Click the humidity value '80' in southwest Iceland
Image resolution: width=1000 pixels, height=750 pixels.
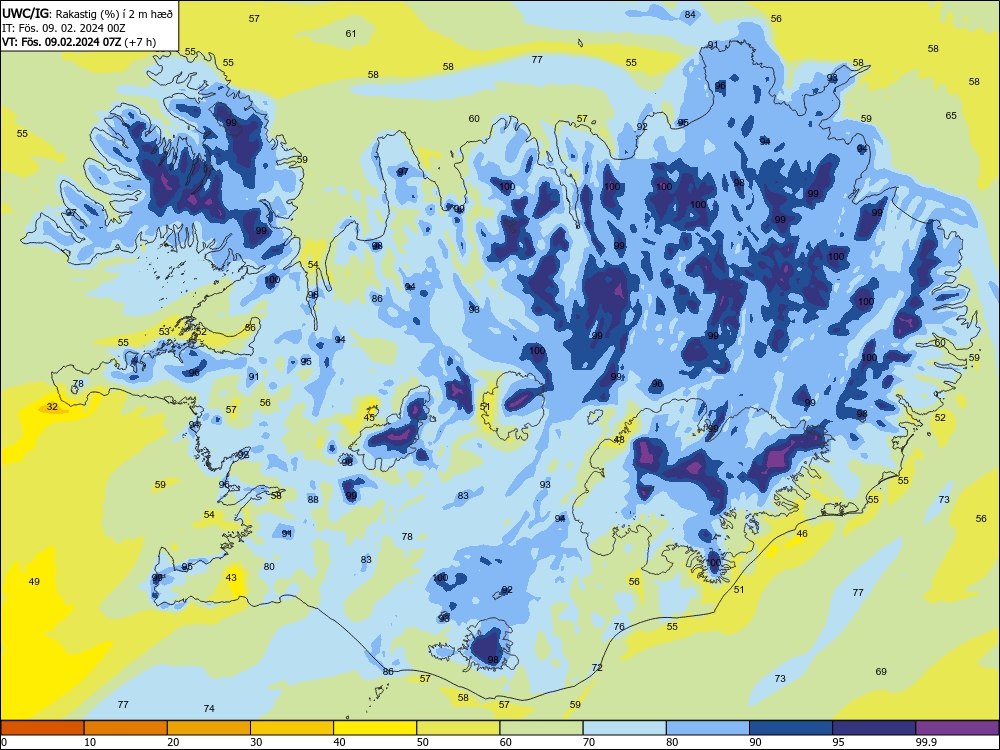coord(269,566)
